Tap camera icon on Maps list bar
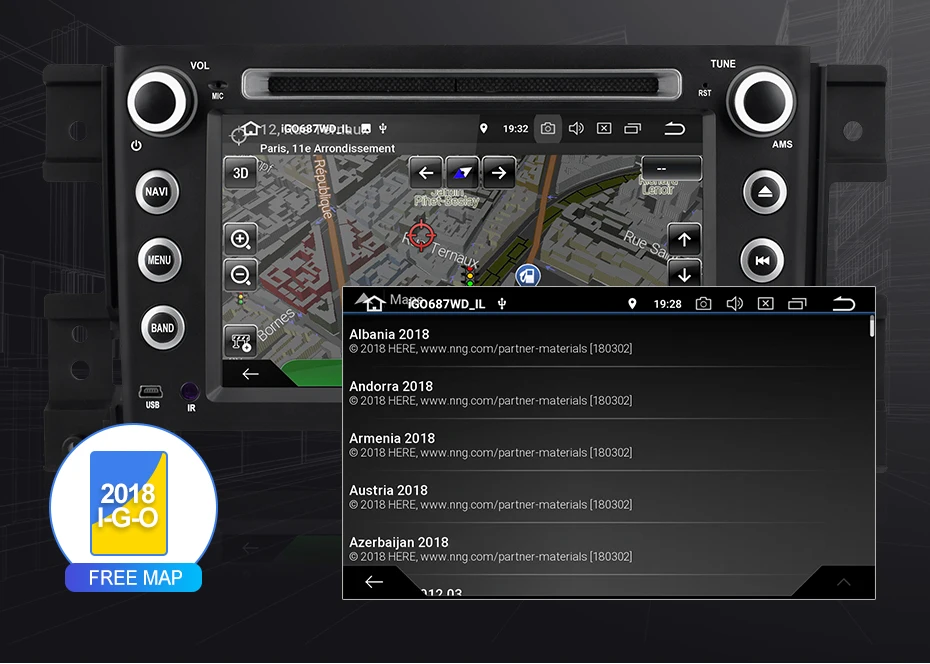 [x=703, y=304]
